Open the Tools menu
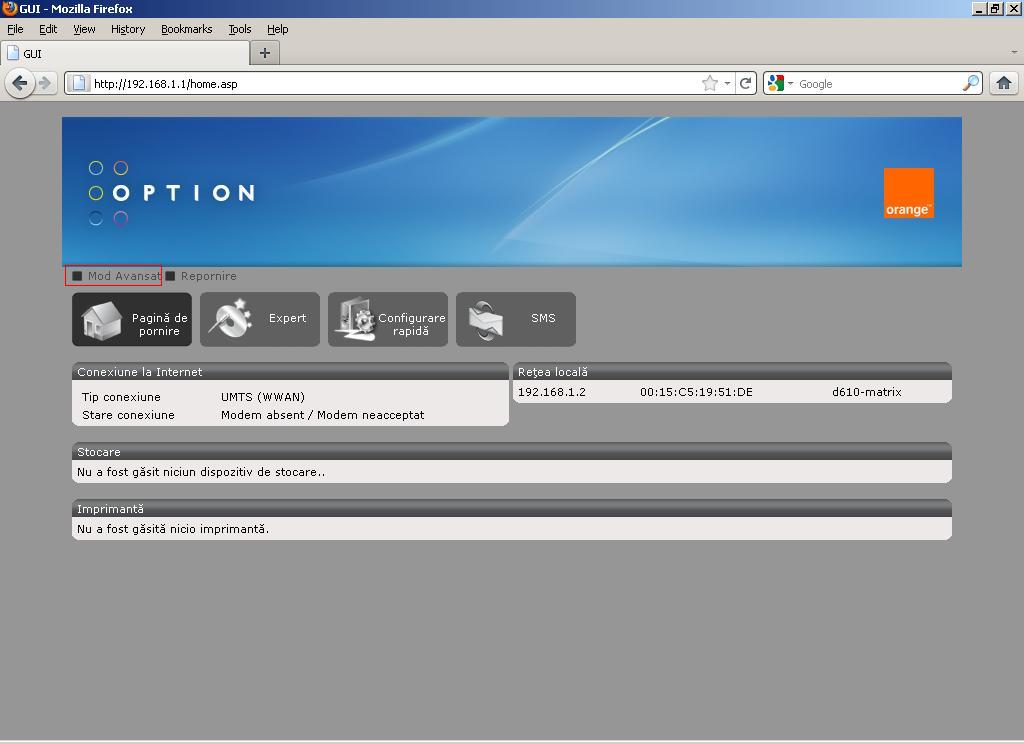The width and height of the screenshot is (1024, 744). [x=239, y=29]
